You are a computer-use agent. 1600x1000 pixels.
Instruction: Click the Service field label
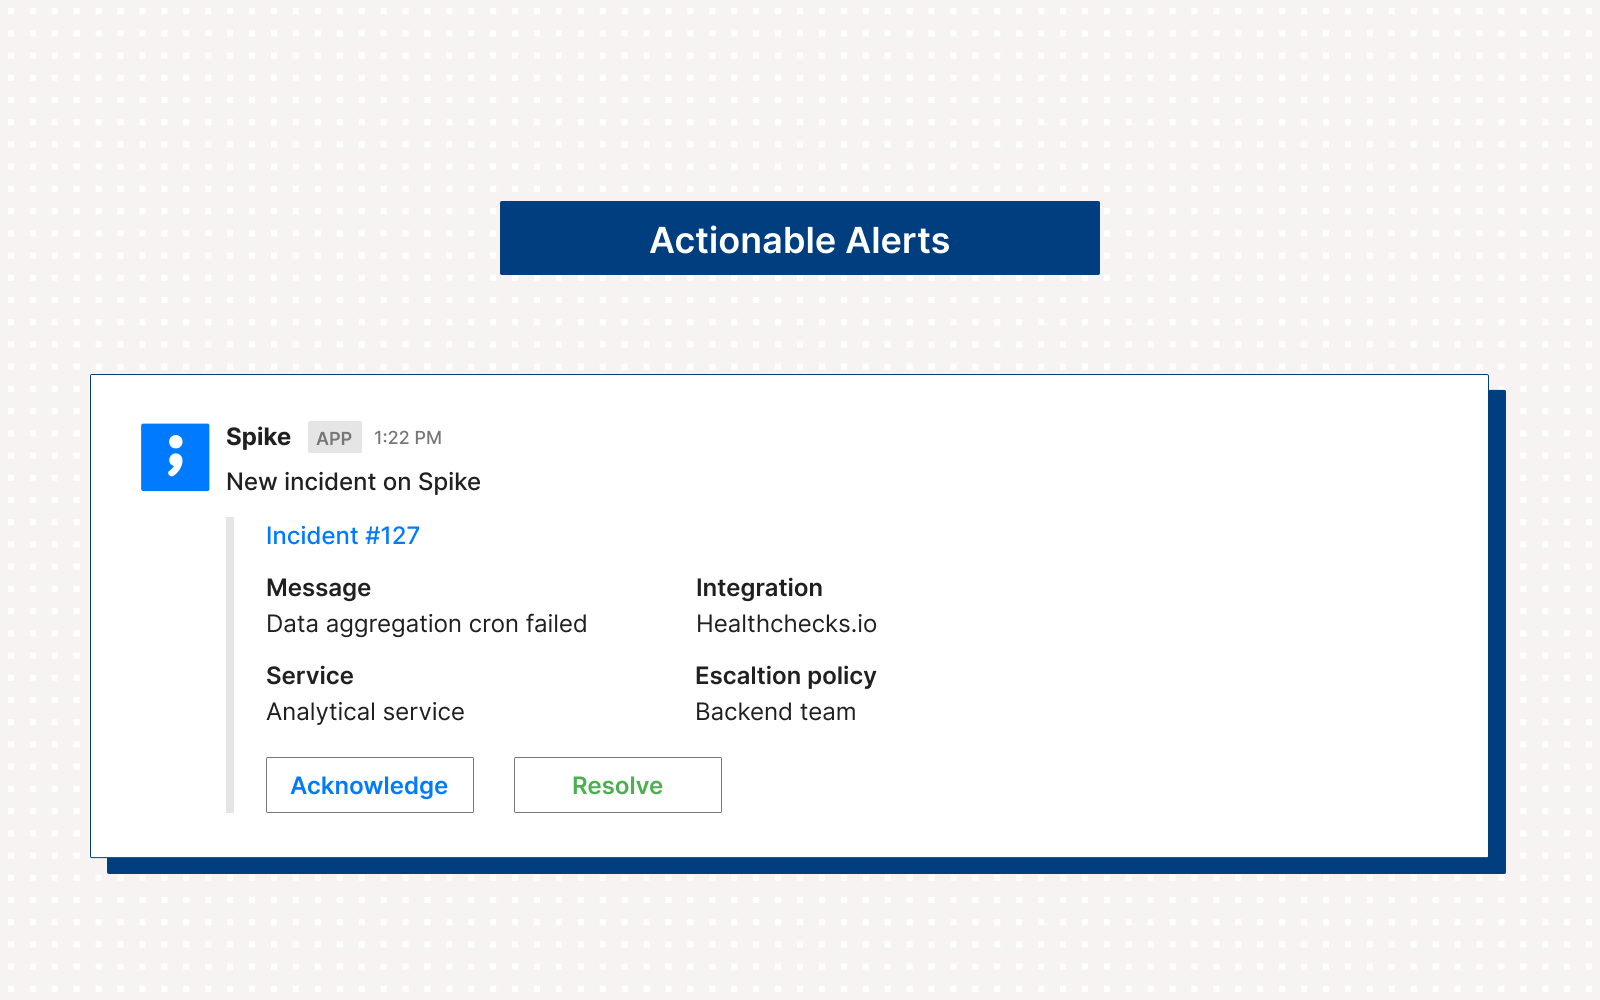click(x=309, y=676)
